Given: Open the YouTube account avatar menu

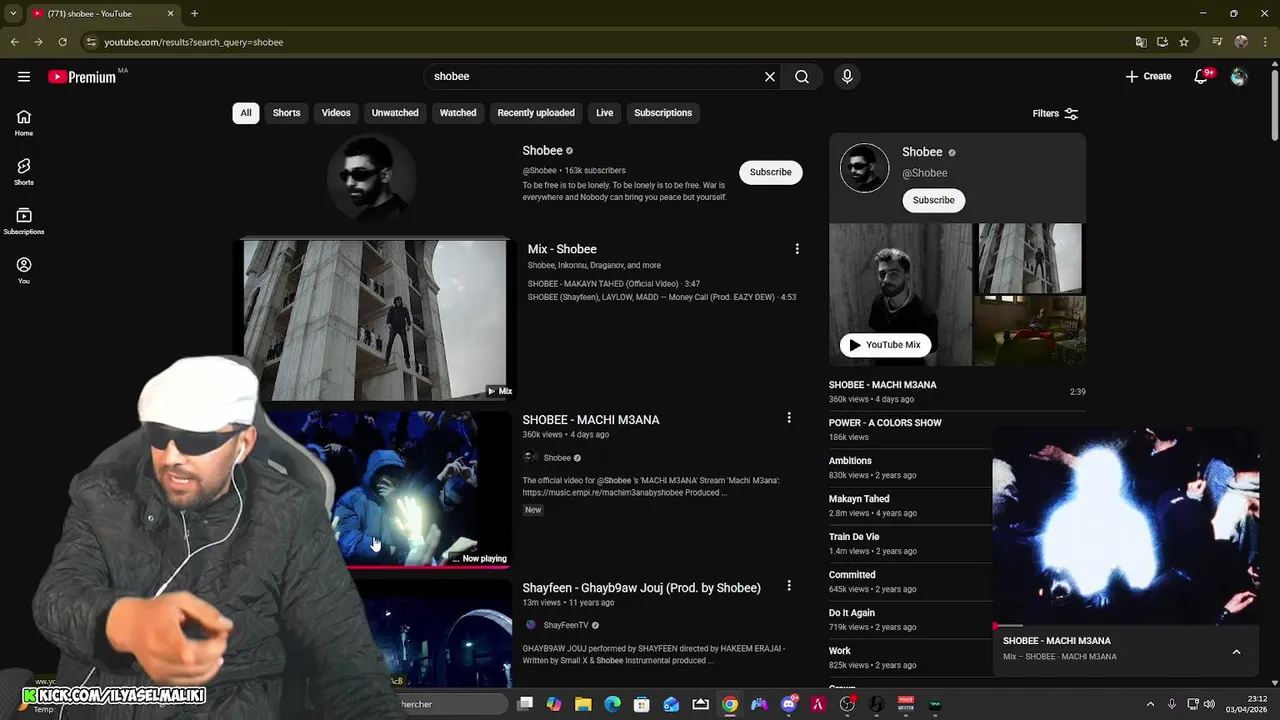Looking at the screenshot, I should pyautogui.click(x=1239, y=77).
